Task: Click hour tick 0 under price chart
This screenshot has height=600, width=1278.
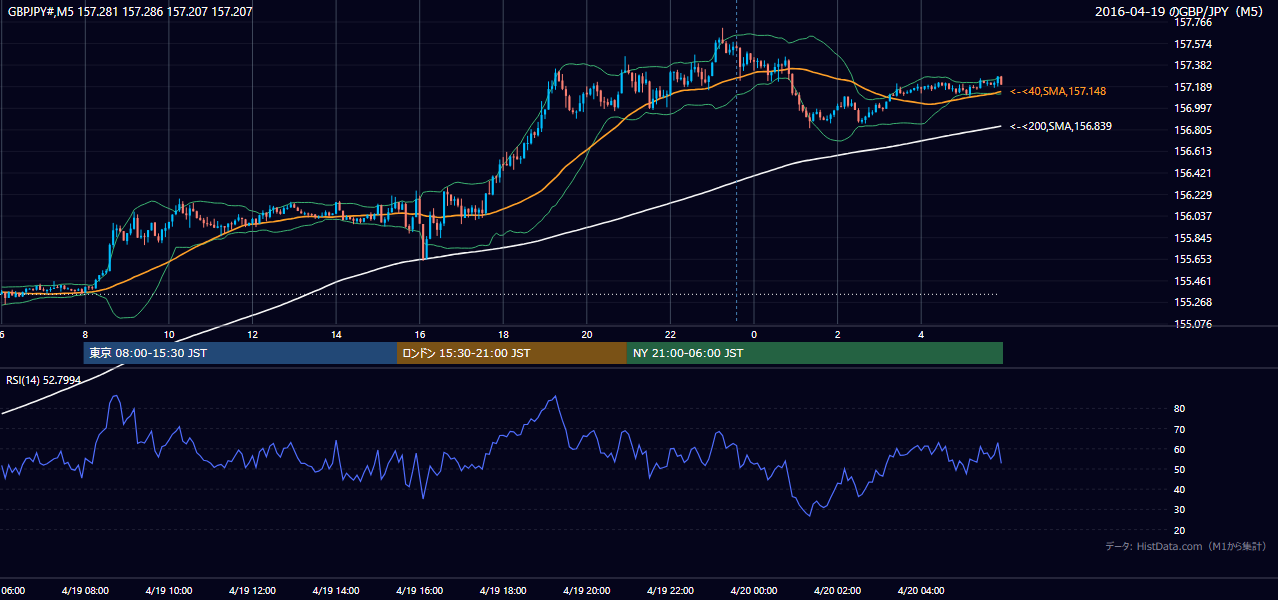Action: pyautogui.click(x=754, y=335)
